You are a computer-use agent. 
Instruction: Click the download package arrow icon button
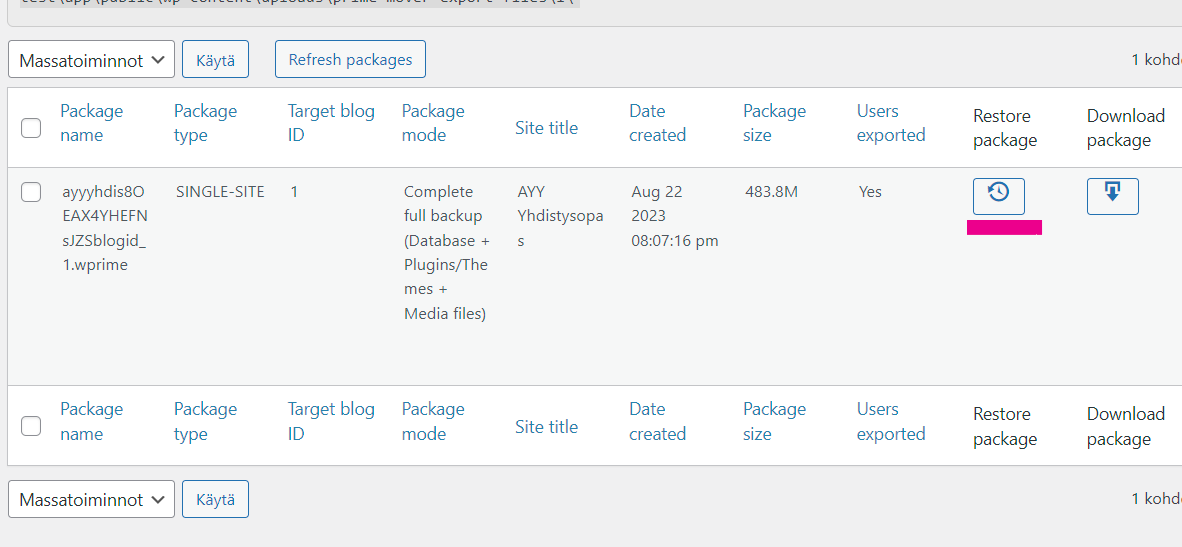click(1113, 196)
